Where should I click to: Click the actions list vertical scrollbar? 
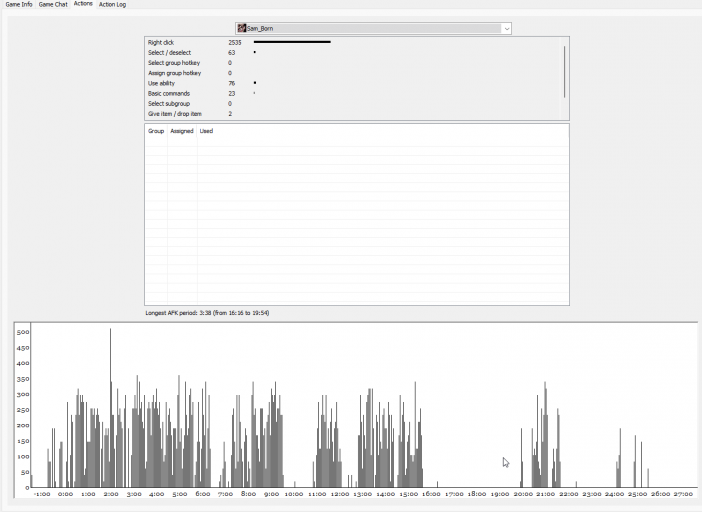click(565, 72)
